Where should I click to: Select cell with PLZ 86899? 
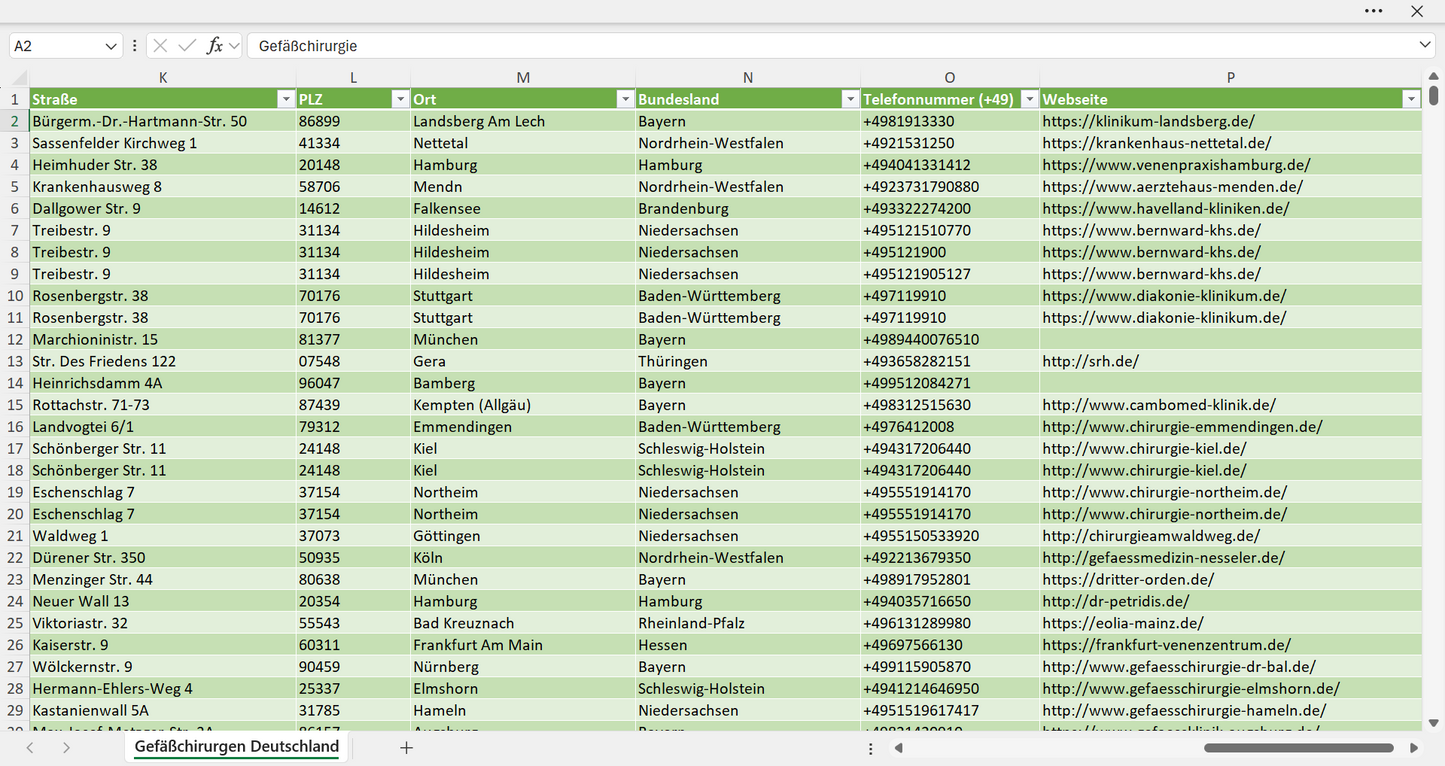(353, 121)
